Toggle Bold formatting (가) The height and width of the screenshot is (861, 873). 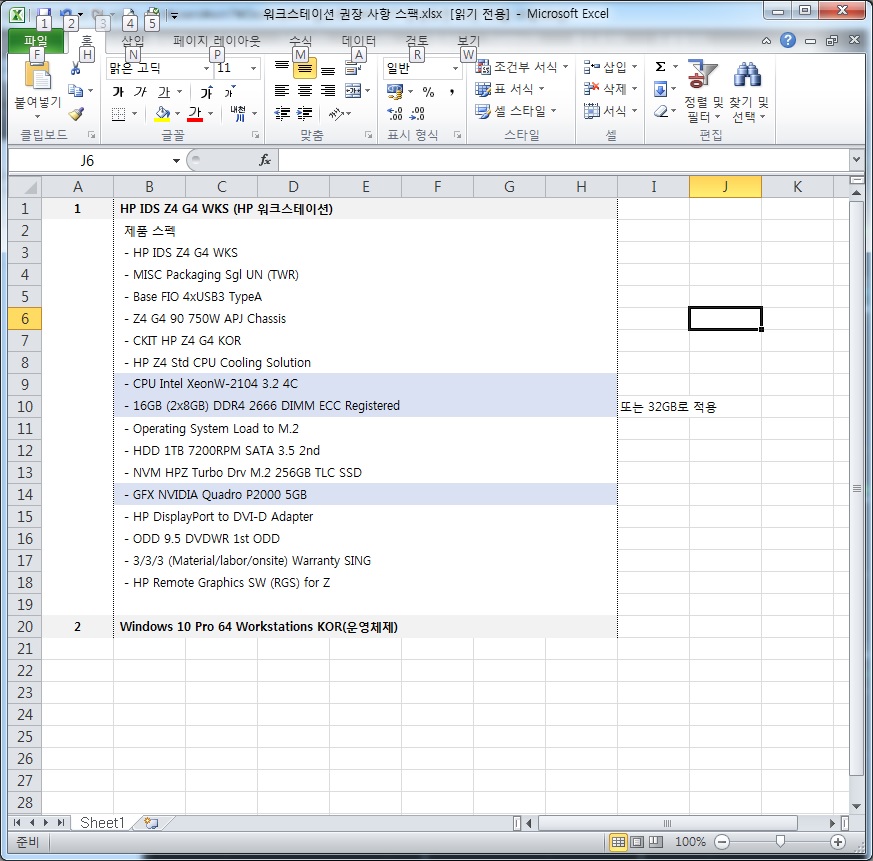click(x=118, y=92)
